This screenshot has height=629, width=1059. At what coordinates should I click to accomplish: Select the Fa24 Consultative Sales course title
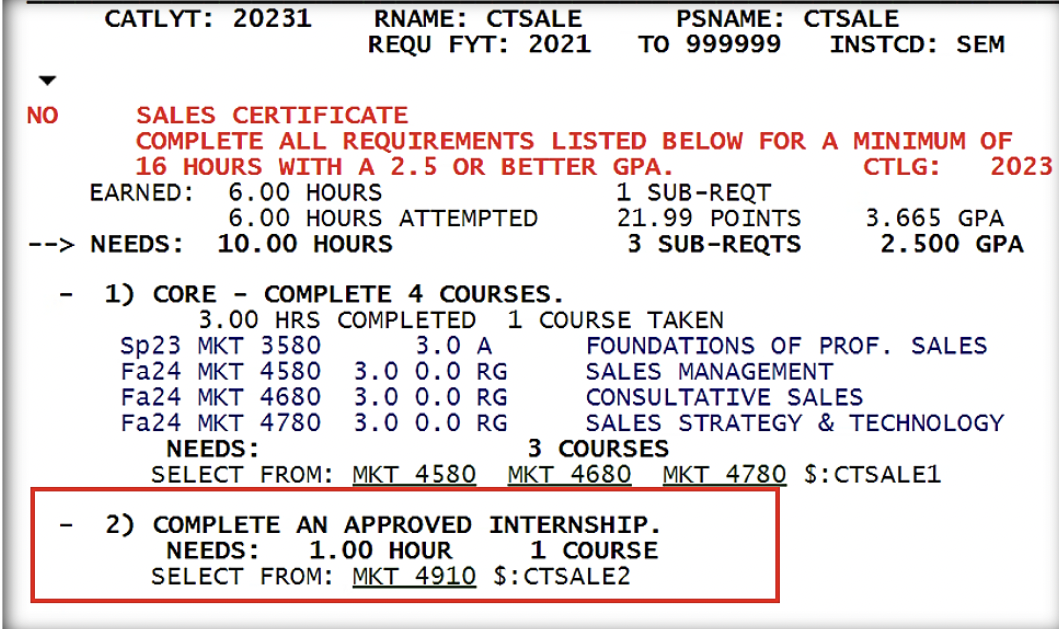click(x=724, y=397)
